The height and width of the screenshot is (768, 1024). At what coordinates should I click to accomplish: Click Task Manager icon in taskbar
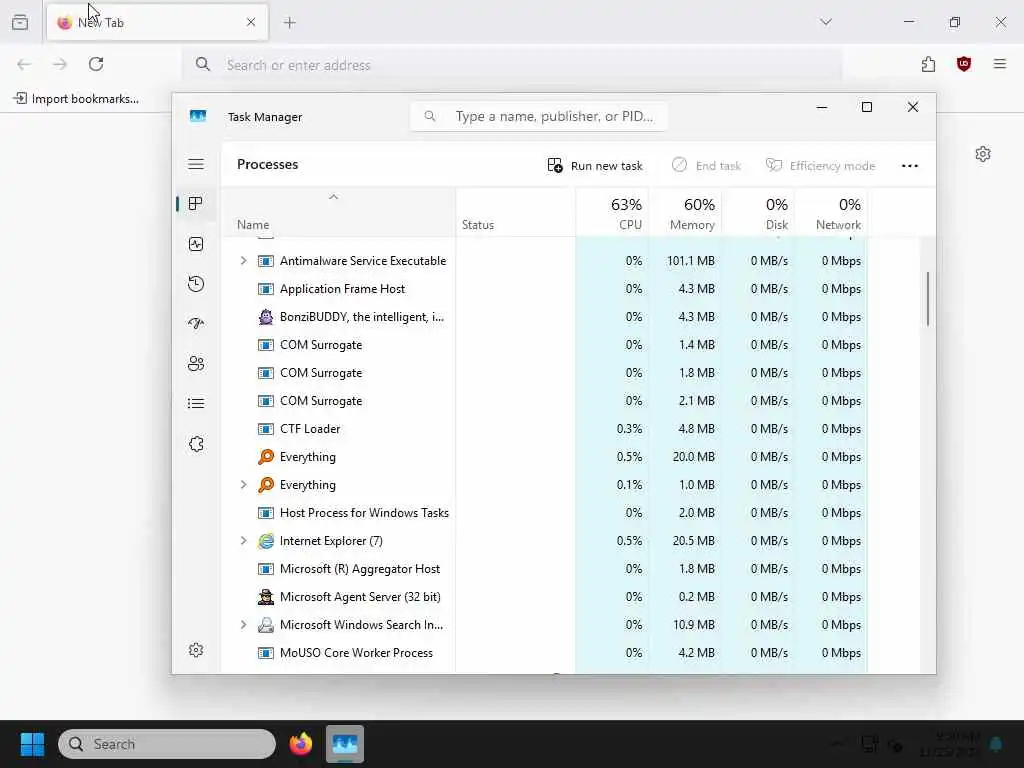click(x=345, y=744)
